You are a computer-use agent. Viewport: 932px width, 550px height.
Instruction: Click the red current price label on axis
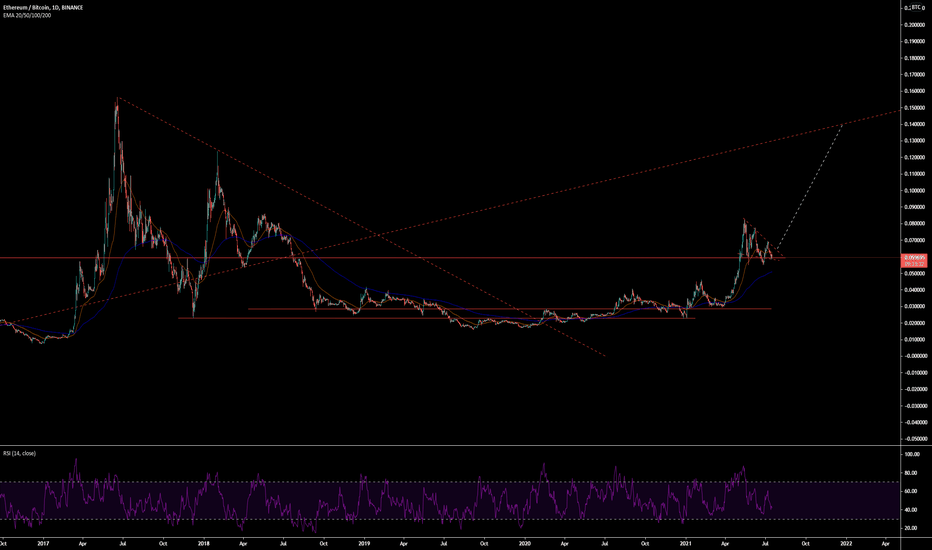[x=914, y=260]
